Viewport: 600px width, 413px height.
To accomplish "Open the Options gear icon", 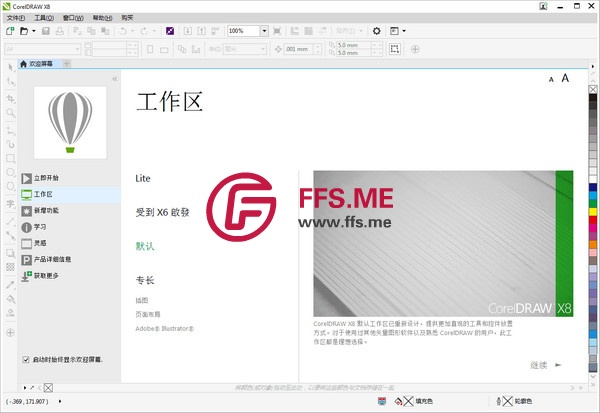I will point(377,31).
